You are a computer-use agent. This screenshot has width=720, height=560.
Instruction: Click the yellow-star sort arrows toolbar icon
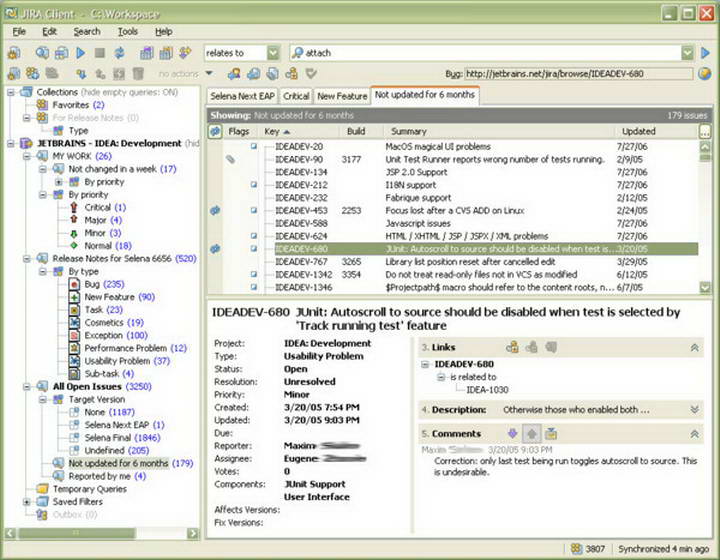coord(186,53)
